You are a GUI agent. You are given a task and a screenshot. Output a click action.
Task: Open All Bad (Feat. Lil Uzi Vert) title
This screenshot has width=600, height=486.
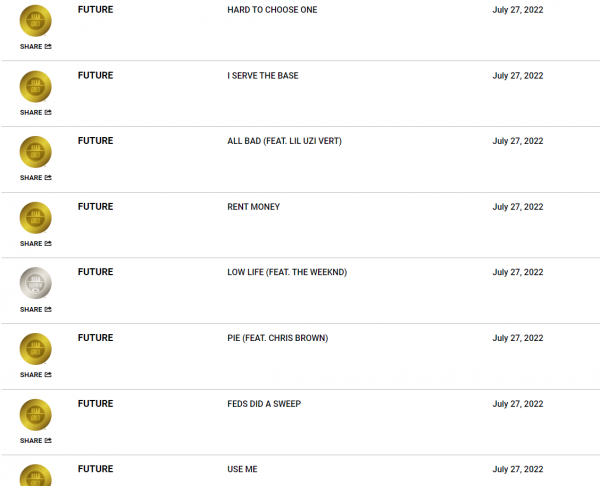284,141
